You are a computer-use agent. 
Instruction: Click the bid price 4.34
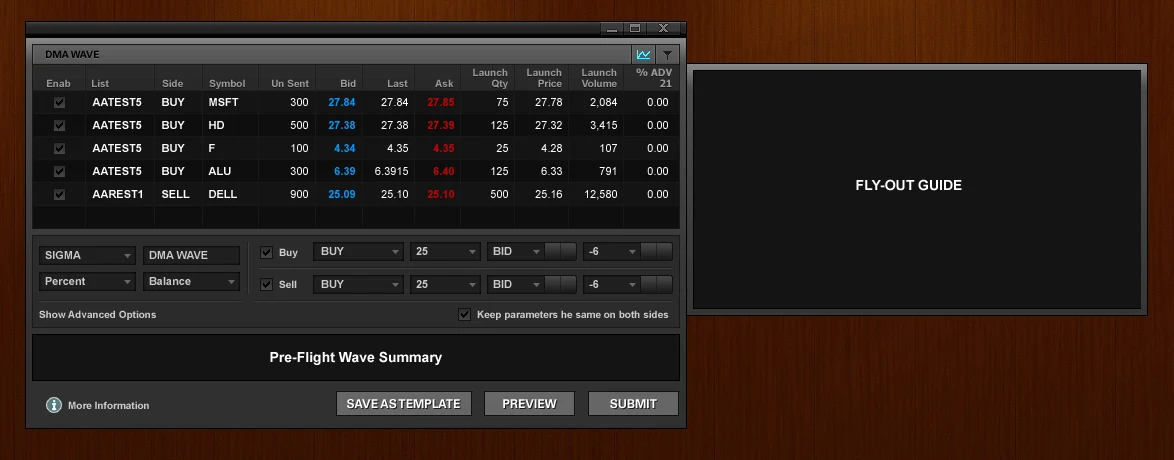click(344, 148)
